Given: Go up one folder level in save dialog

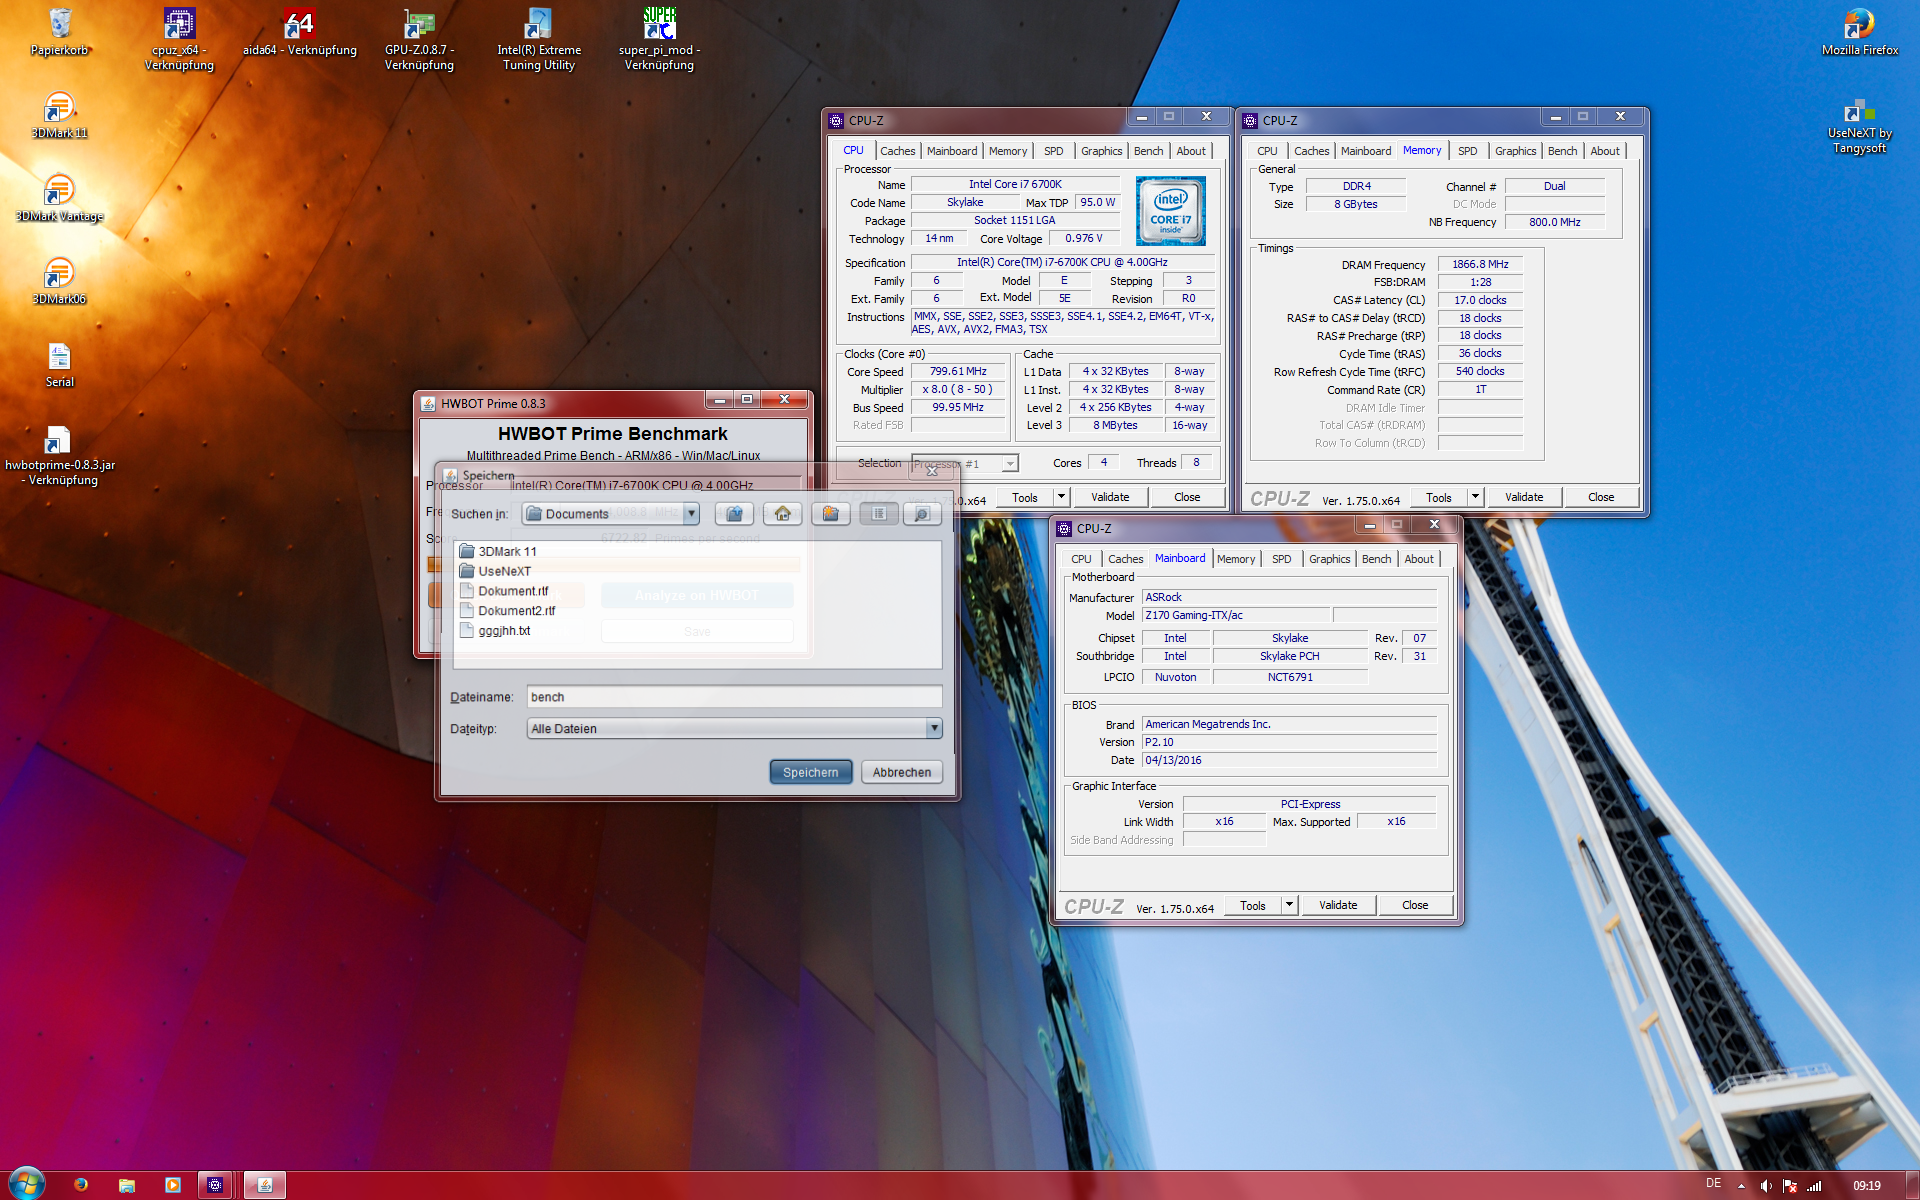Looking at the screenshot, I should pos(734,513).
